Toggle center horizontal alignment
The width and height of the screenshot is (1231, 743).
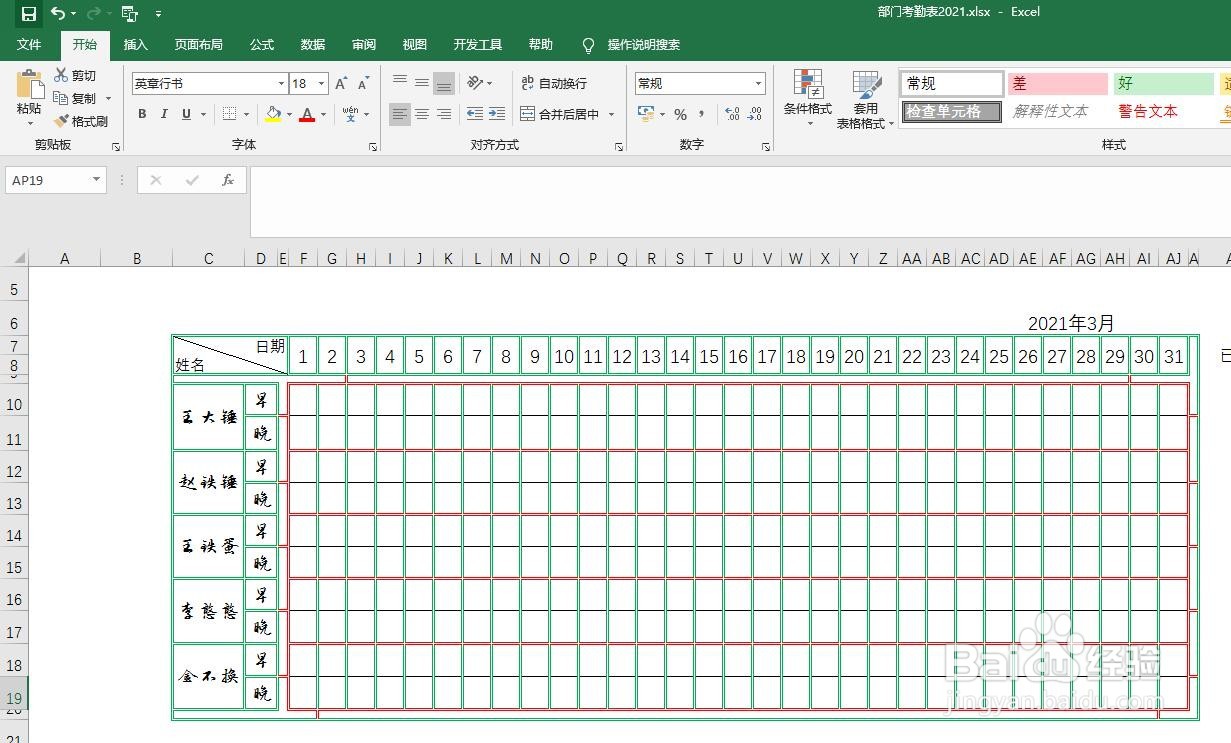(x=422, y=114)
